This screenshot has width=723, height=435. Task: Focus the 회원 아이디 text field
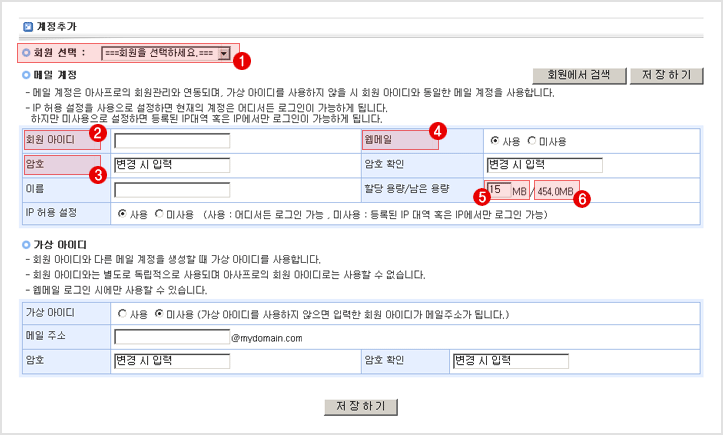click(x=172, y=141)
